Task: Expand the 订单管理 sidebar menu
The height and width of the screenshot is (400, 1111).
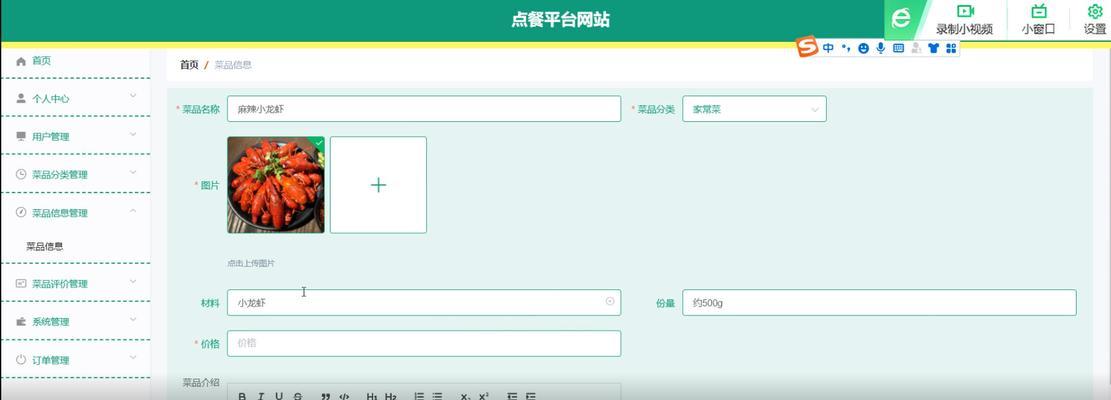Action: [75, 360]
